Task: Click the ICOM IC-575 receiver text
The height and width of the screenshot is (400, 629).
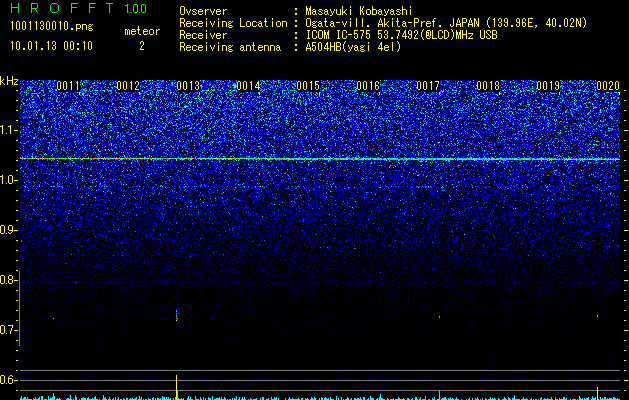Action: 401,35
